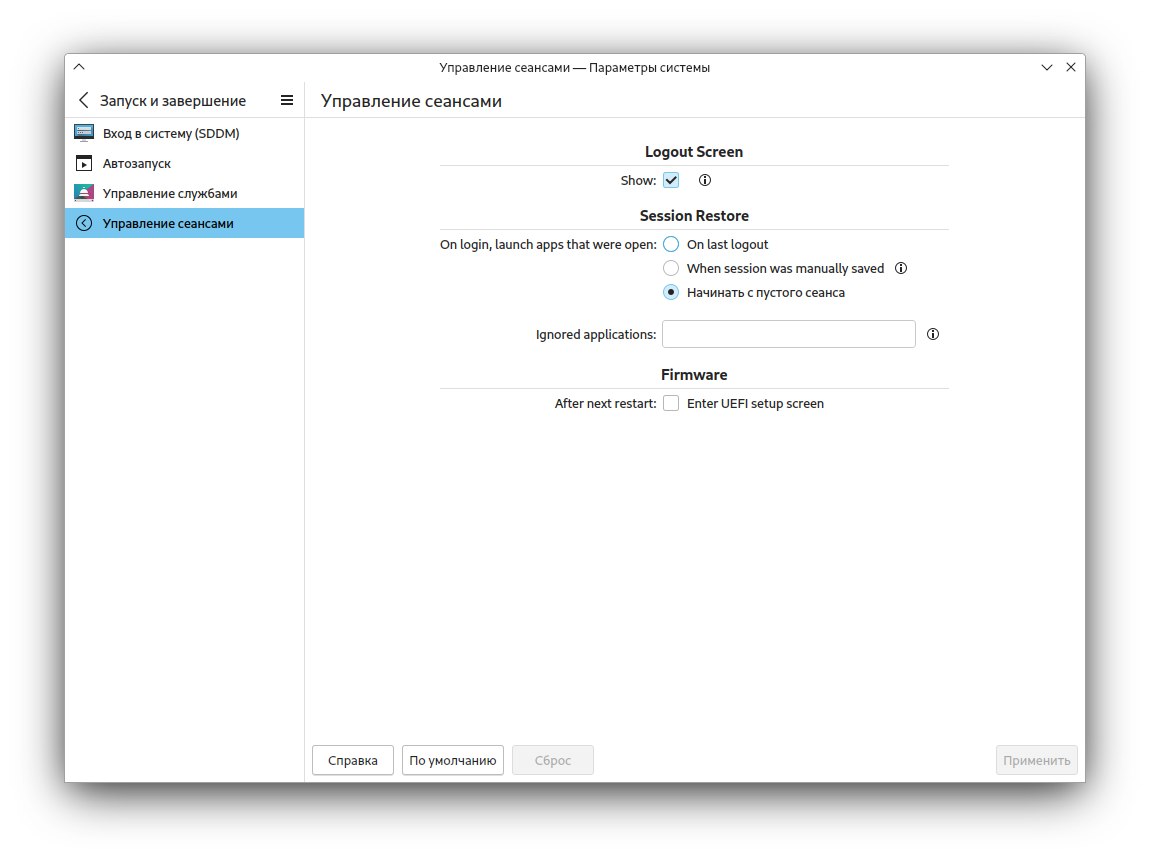The image size is (1150, 859).
Task: Select On last logout option
Action: (671, 244)
